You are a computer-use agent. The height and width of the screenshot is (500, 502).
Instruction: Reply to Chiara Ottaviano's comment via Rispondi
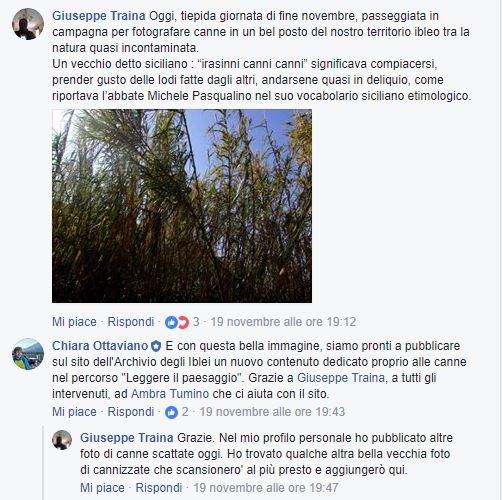pyautogui.click(x=131, y=412)
